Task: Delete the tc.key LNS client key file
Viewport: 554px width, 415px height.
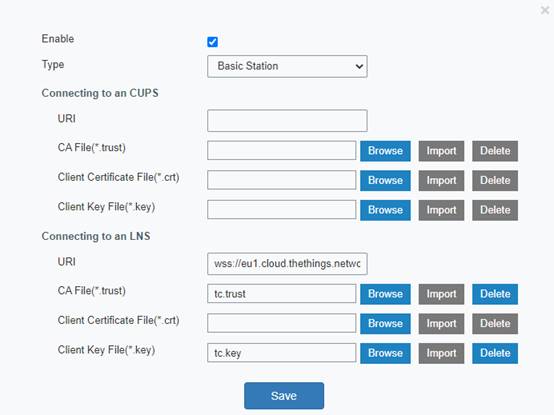Action: [x=495, y=353]
